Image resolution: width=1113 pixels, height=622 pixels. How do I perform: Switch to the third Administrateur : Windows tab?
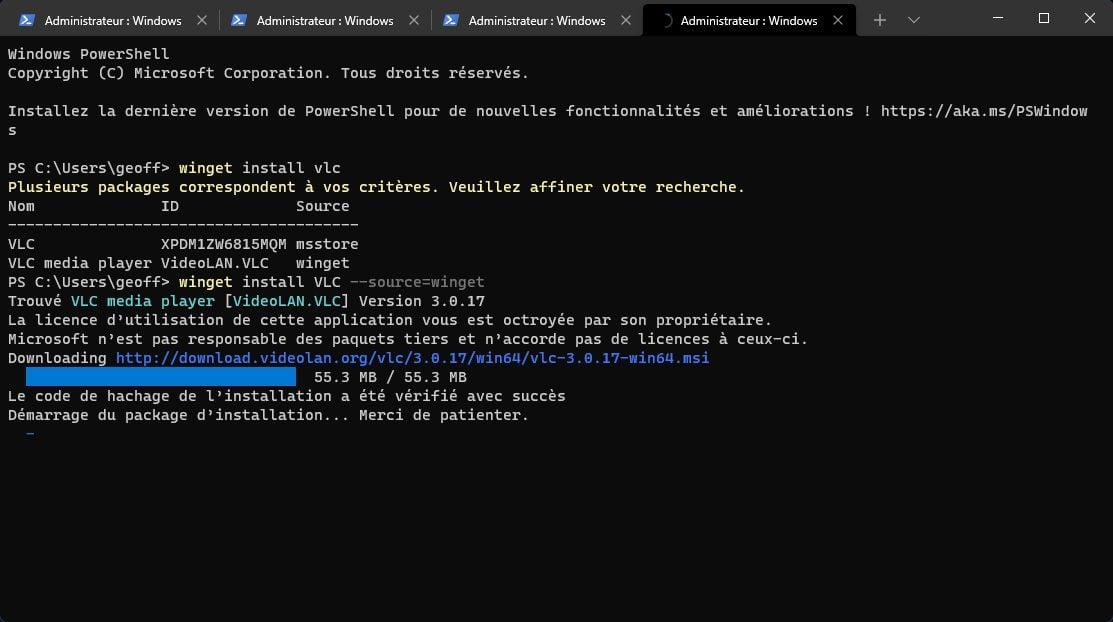click(536, 21)
